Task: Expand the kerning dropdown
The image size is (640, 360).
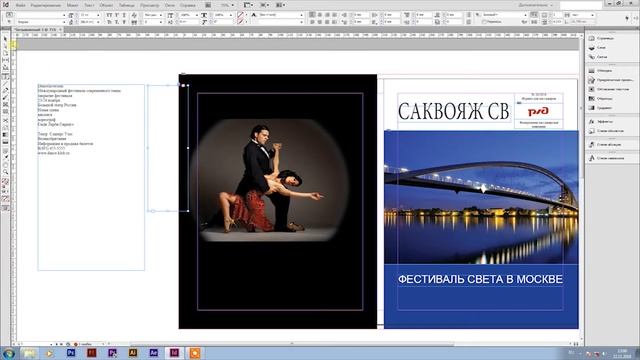Action: coord(160,15)
